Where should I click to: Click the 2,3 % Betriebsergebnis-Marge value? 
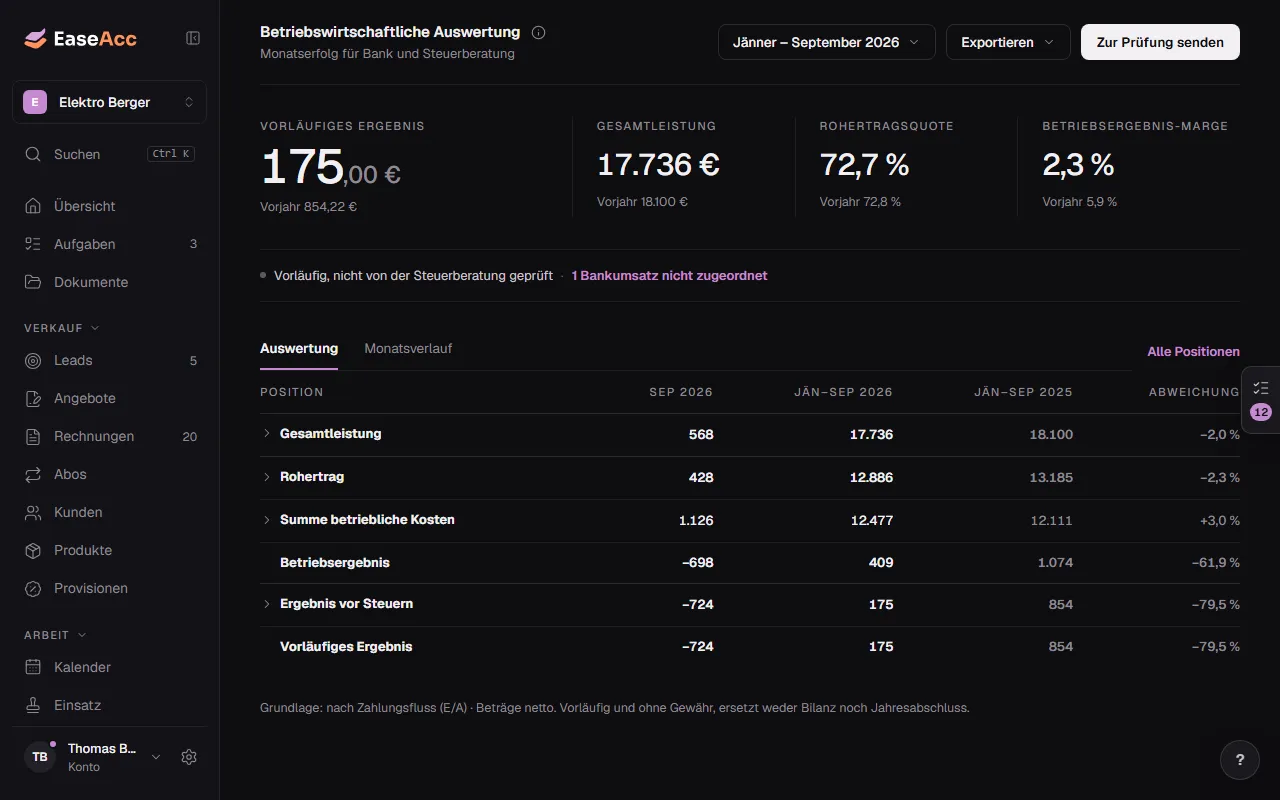(1078, 165)
